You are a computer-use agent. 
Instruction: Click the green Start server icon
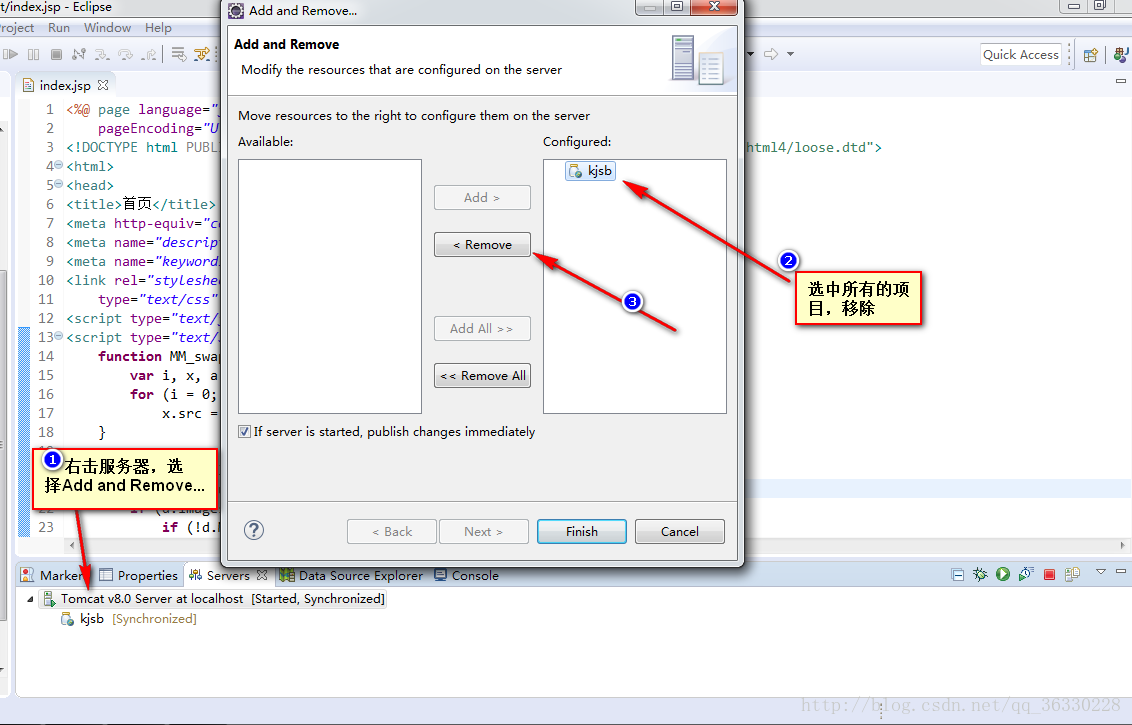[x=1003, y=575]
